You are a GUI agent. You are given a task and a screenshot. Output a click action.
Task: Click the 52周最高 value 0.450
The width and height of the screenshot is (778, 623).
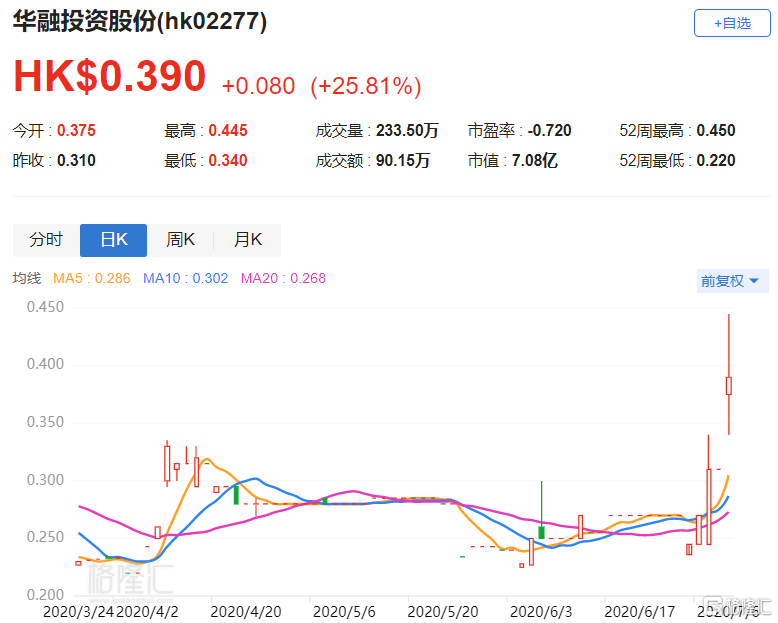[x=716, y=130]
